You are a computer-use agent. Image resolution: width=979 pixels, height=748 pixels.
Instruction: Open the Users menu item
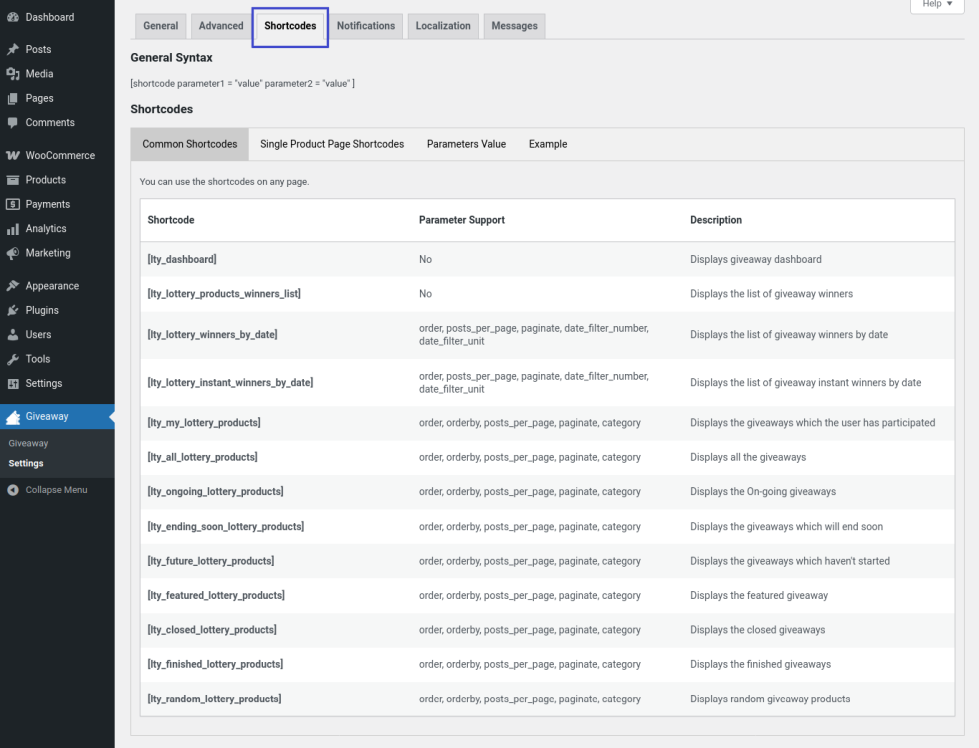(x=38, y=335)
